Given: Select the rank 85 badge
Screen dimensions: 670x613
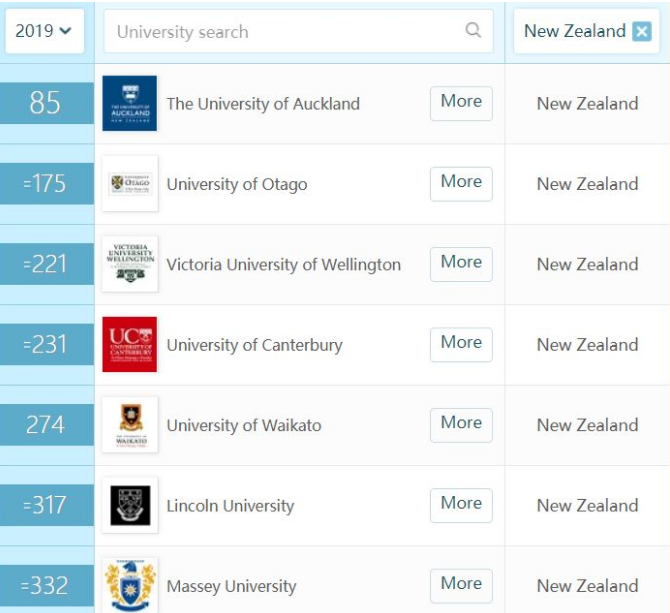Looking at the screenshot, I should coord(46,103).
